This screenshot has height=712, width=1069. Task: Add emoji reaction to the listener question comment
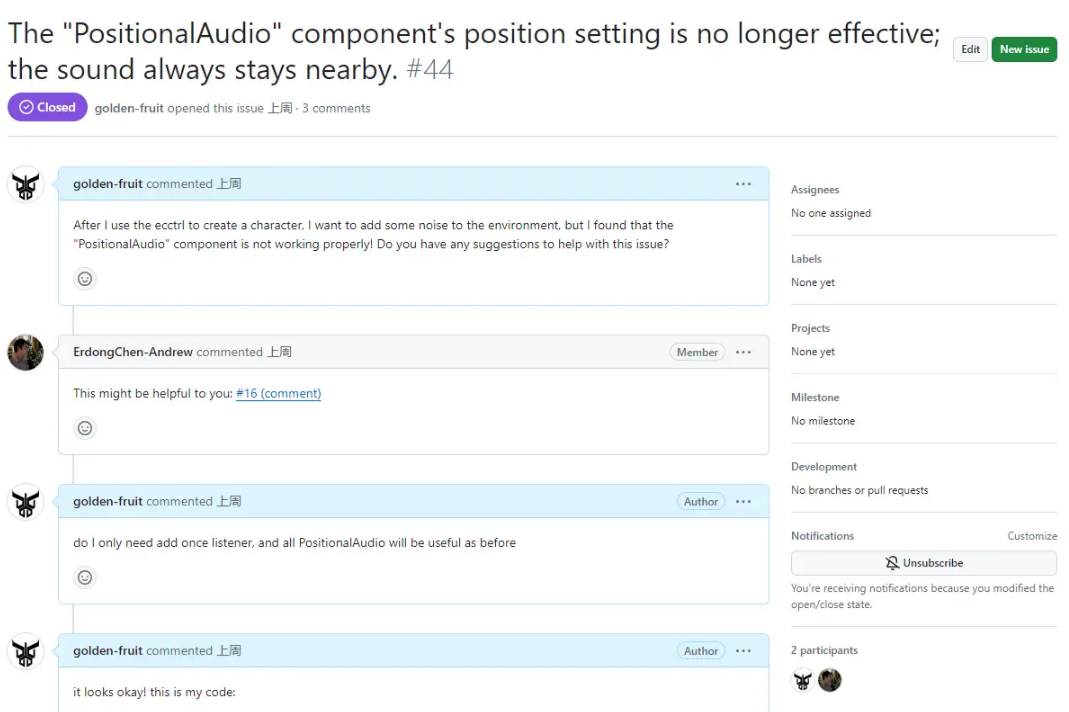[85, 578]
